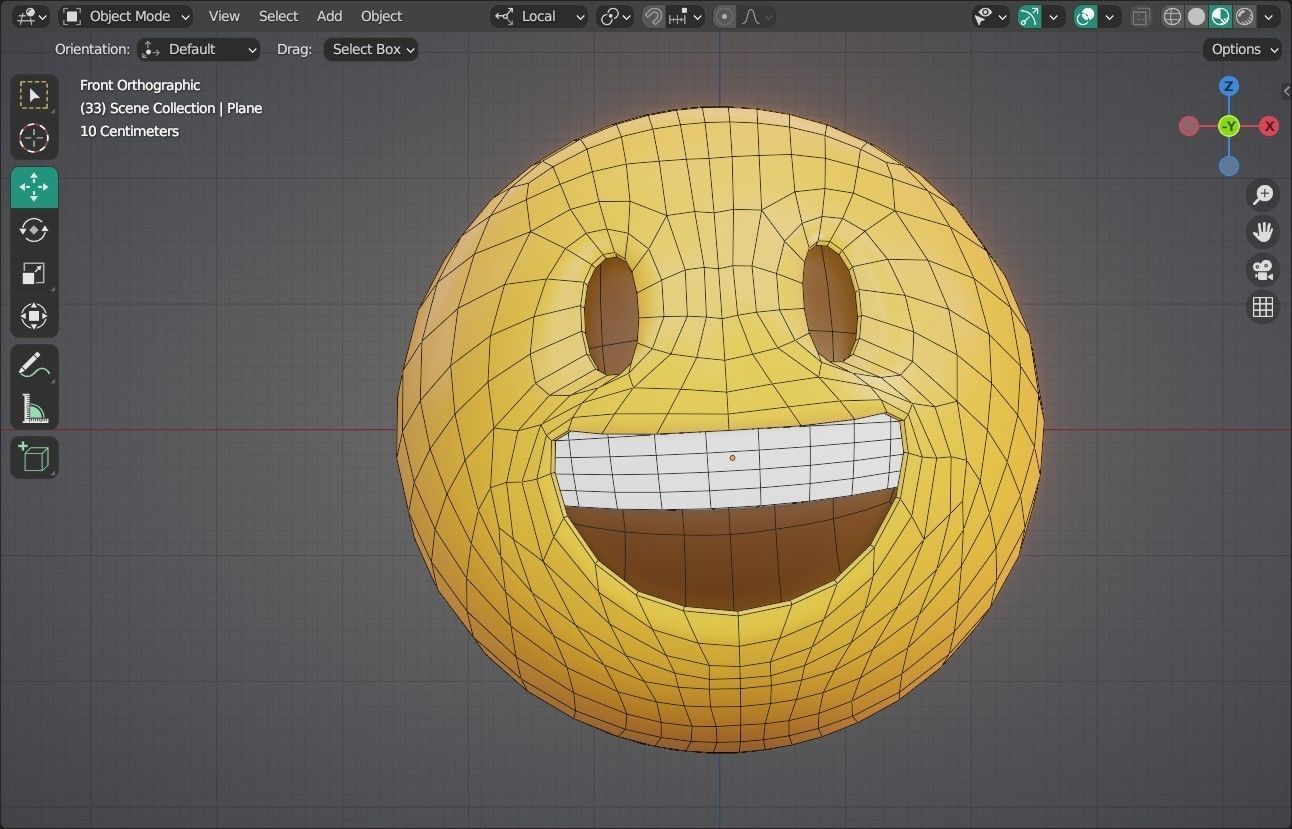The height and width of the screenshot is (829, 1292).
Task: Open the gizmo settings dropdown arrow
Action: pyautogui.click(x=1053, y=16)
